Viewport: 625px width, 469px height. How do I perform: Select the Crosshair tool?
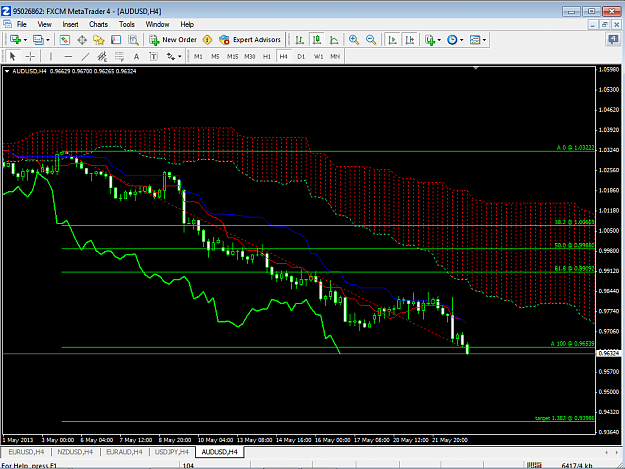(x=30, y=56)
